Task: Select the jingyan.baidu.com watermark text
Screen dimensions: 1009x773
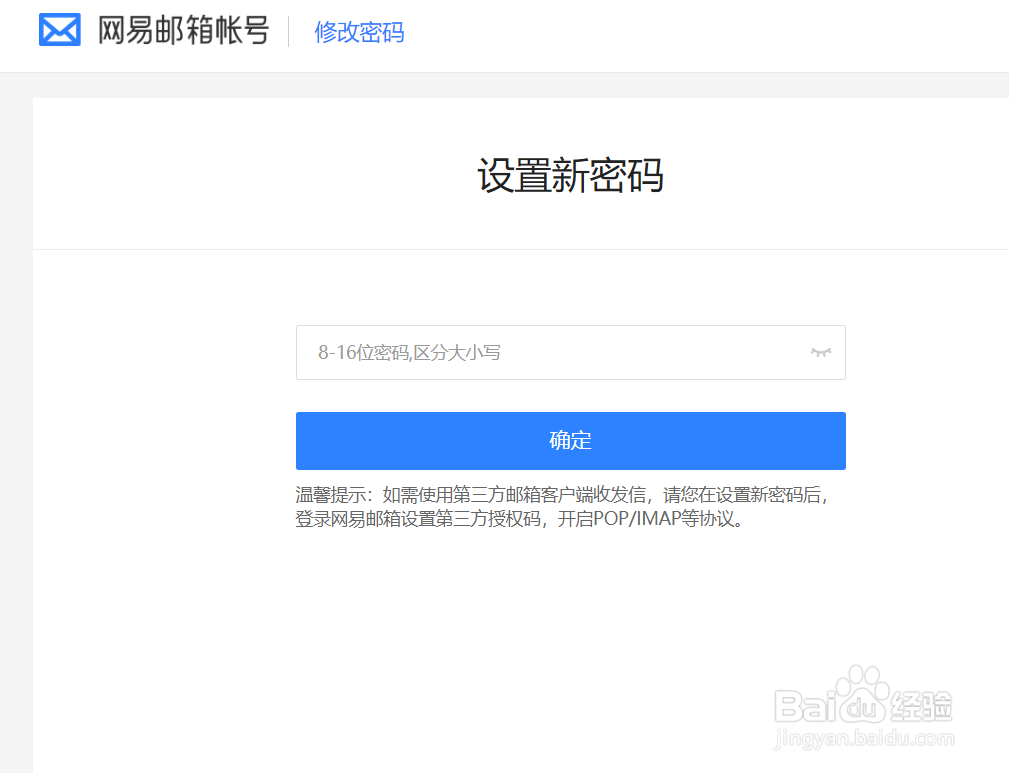Action: (862, 740)
